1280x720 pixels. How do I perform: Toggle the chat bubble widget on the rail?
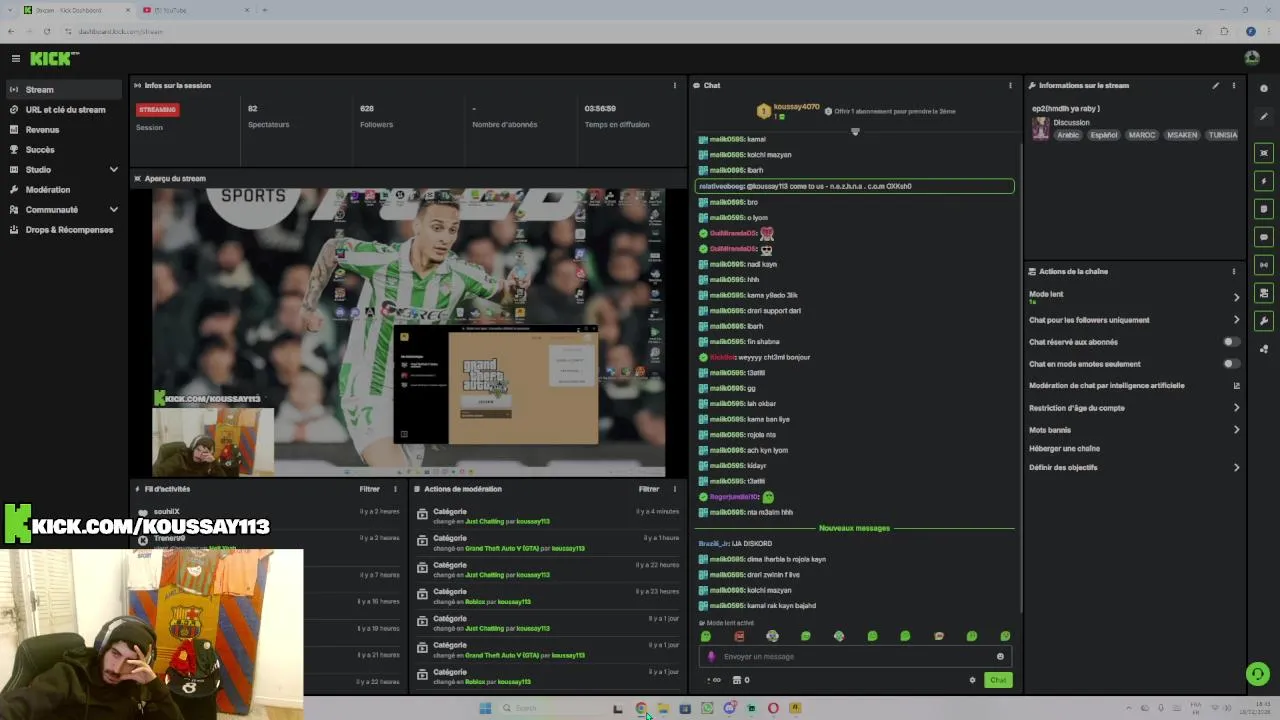1264,237
